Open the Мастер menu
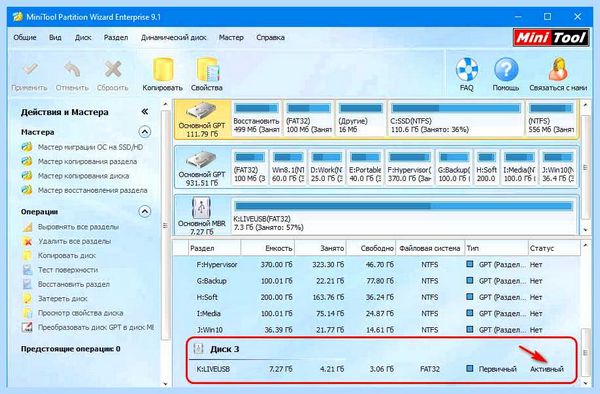This screenshot has width=600, height=394. pyautogui.click(x=231, y=37)
